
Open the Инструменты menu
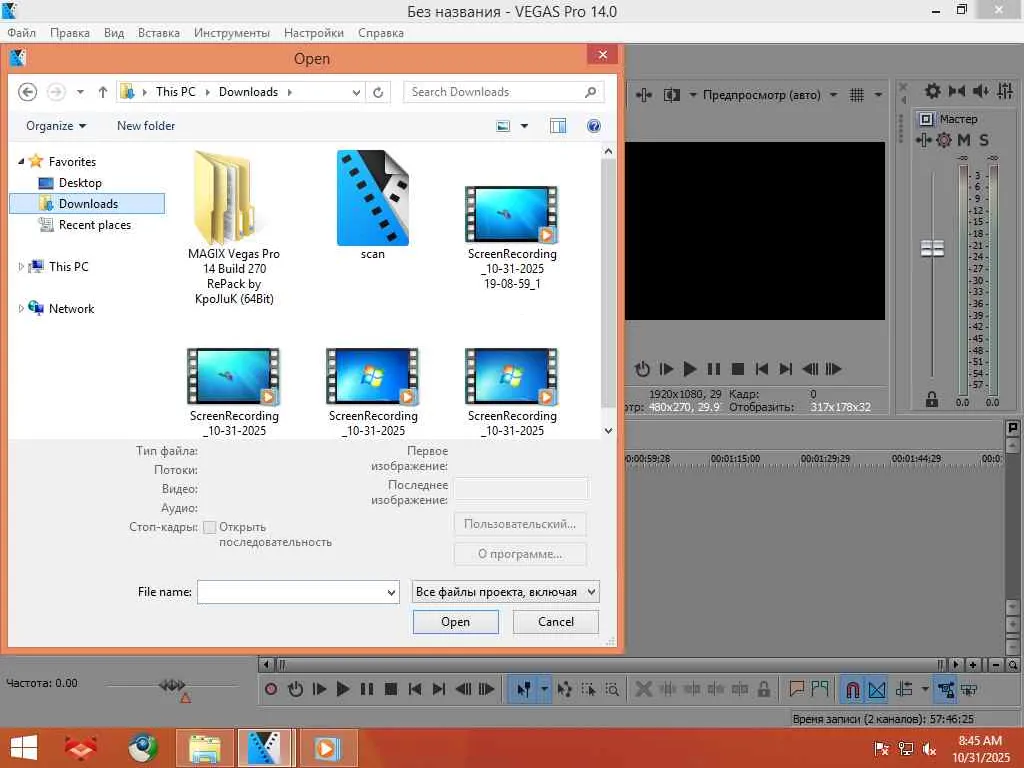coord(232,33)
